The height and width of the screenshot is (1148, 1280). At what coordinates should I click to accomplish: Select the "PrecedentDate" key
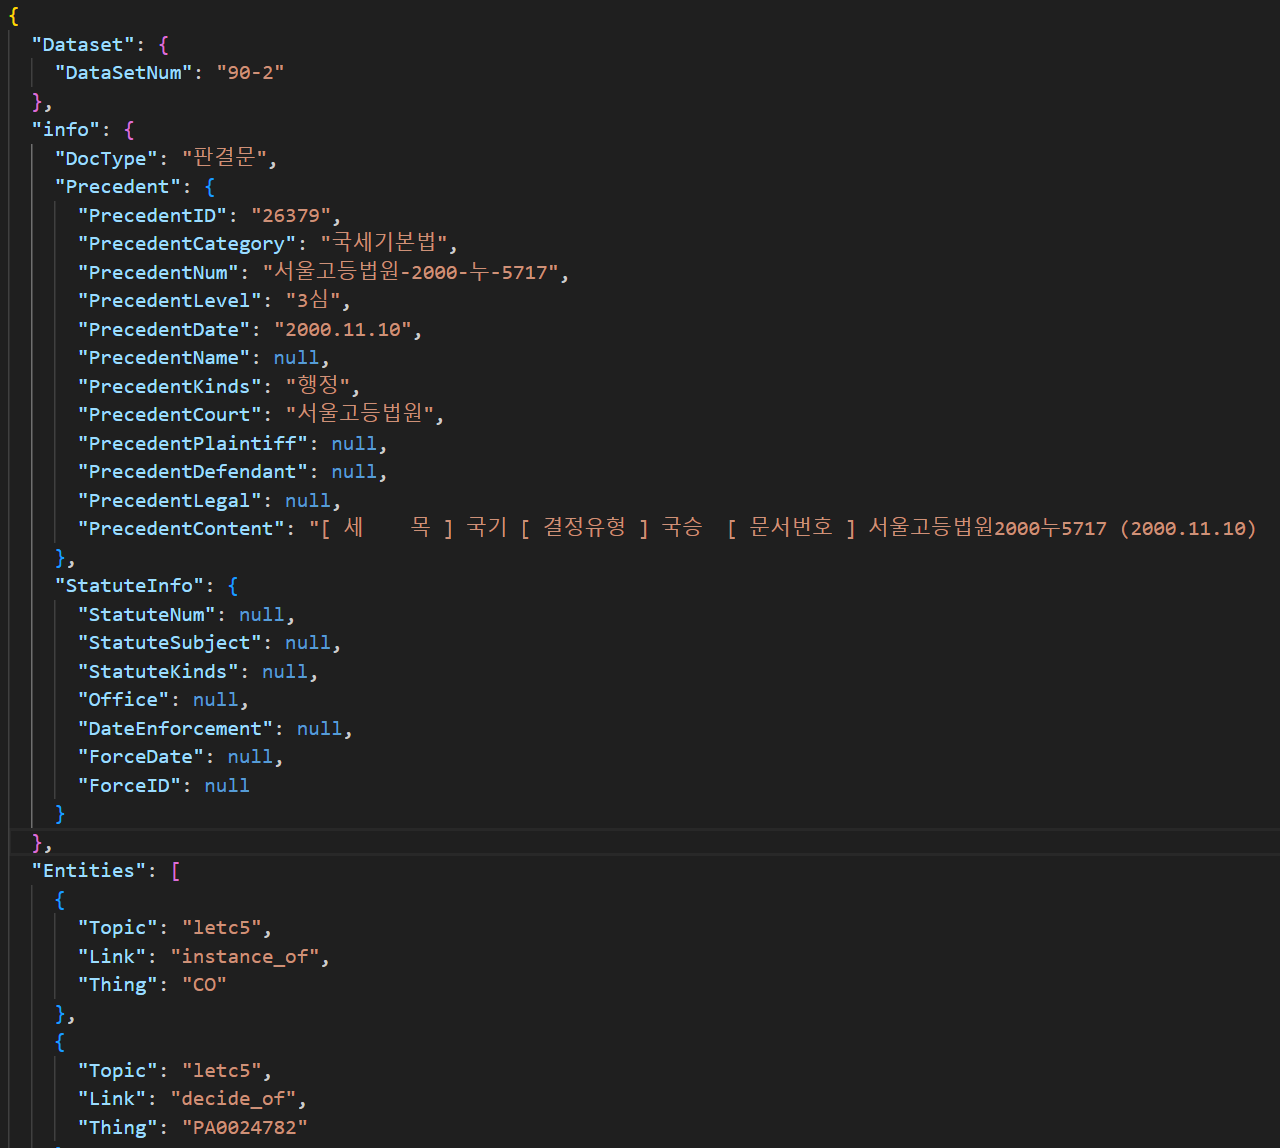(x=164, y=330)
